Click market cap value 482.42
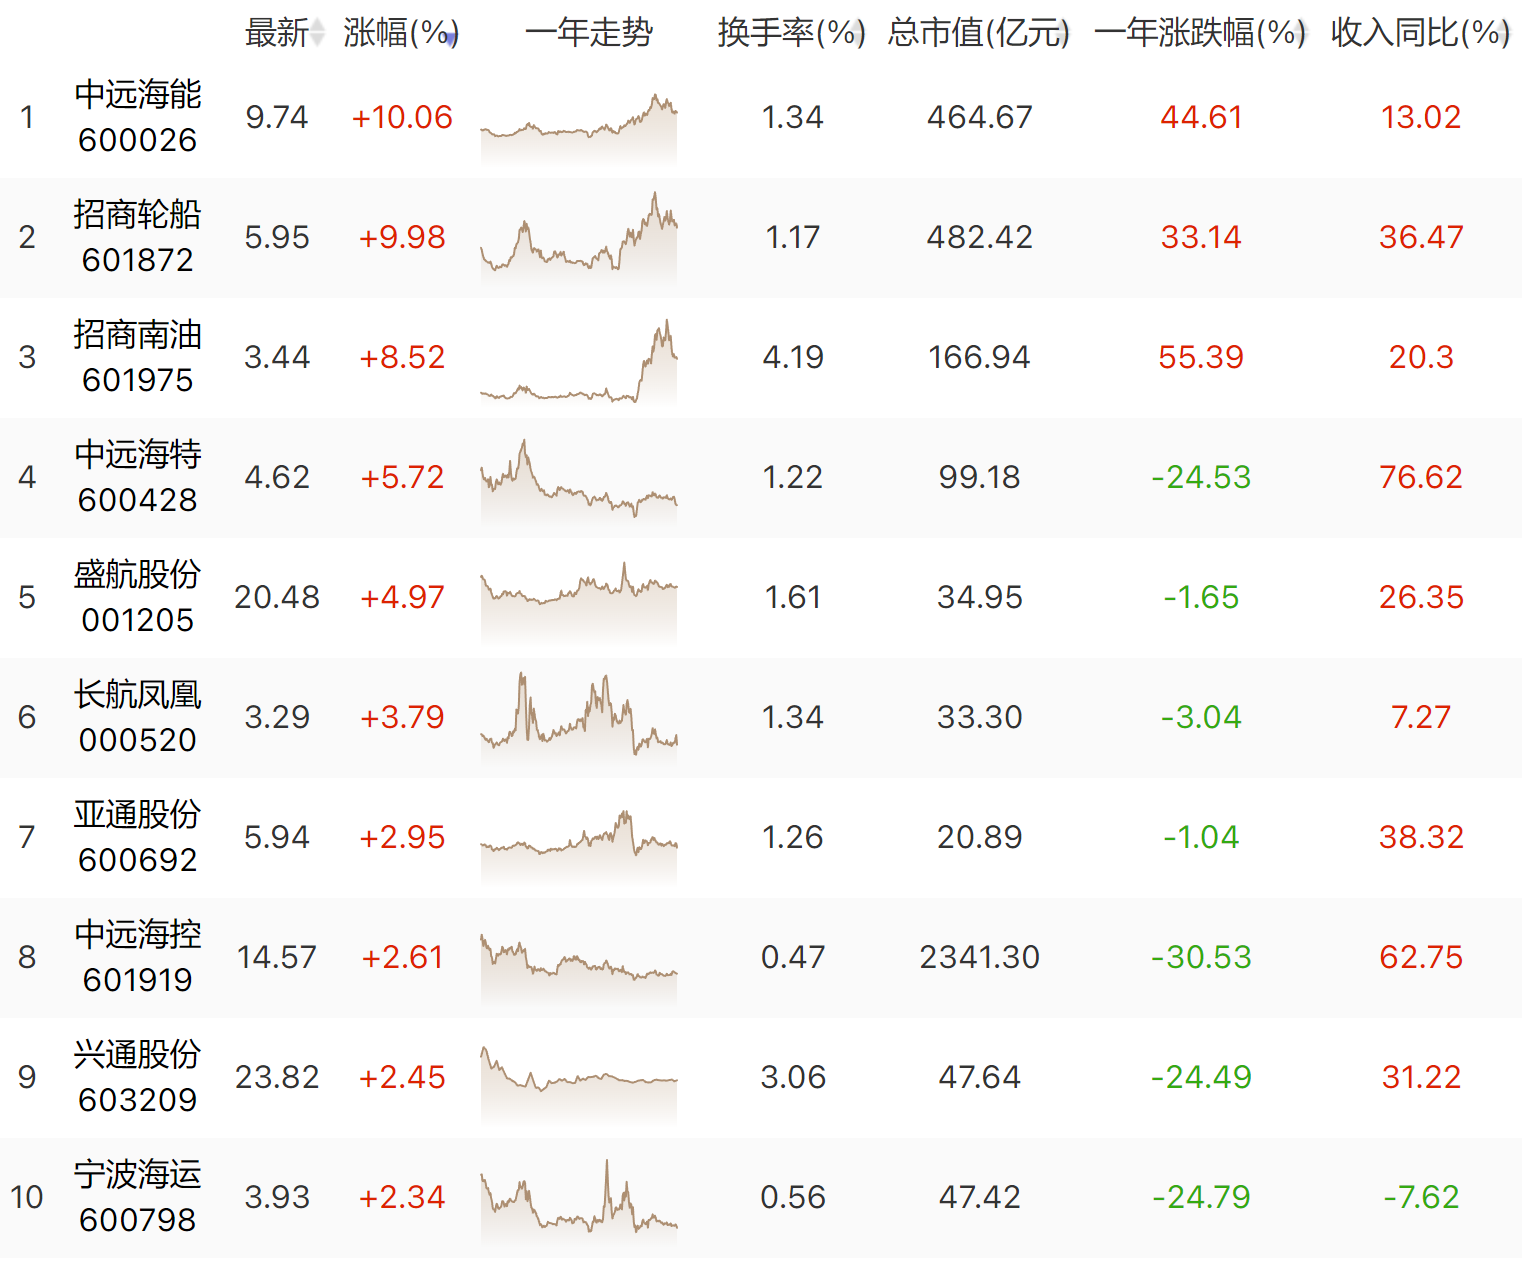Screen dimensions: 1522x1262 979,237
